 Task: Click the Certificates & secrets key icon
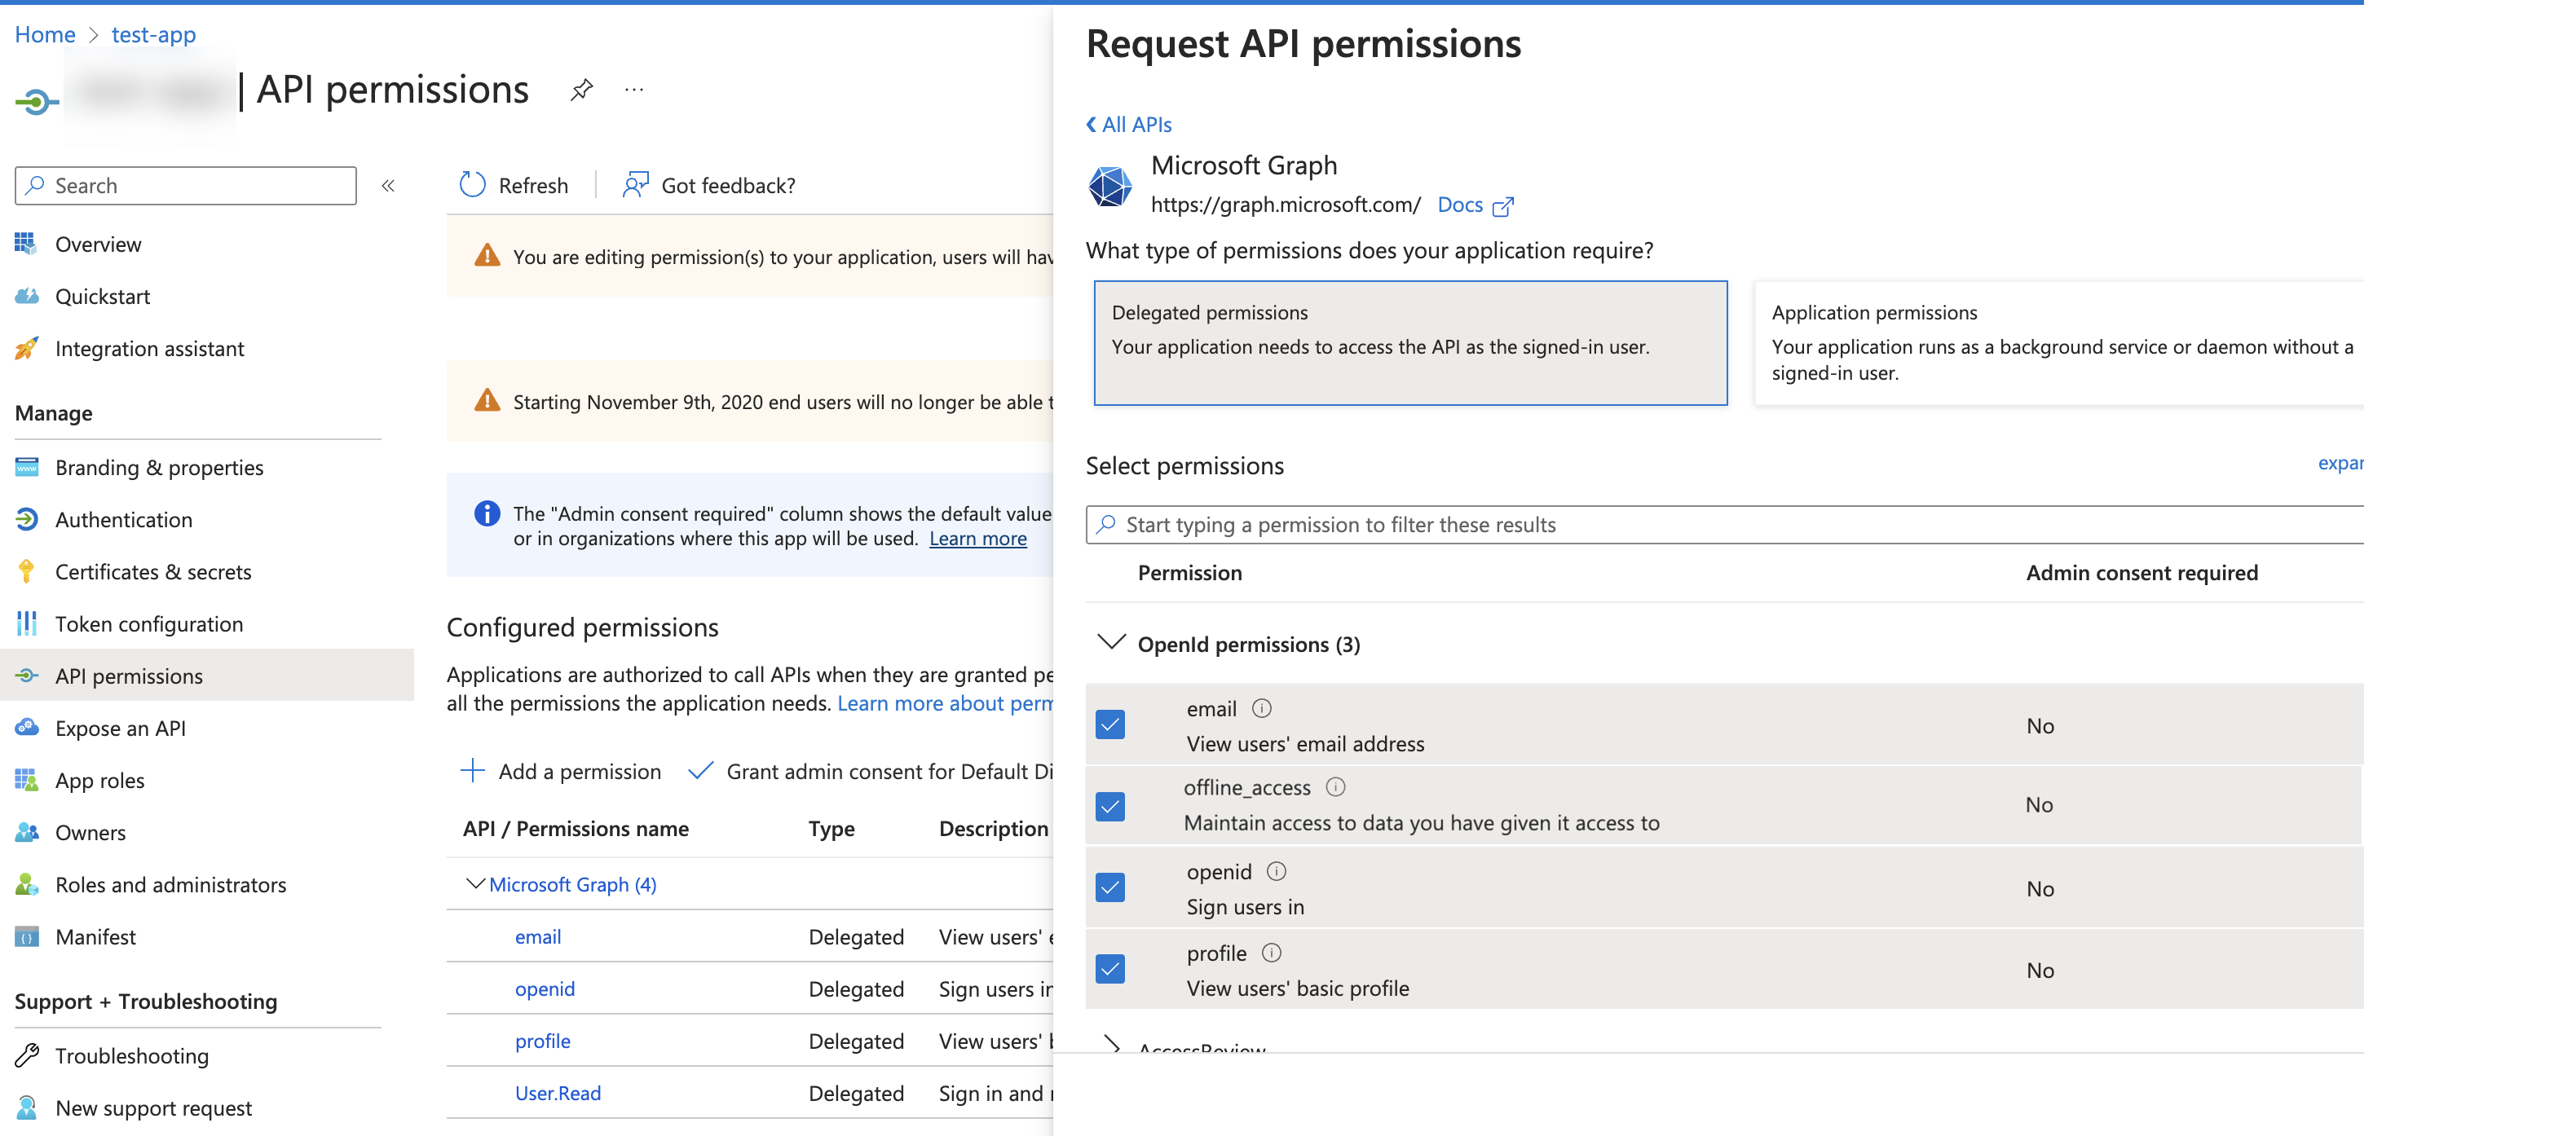click(26, 571)
